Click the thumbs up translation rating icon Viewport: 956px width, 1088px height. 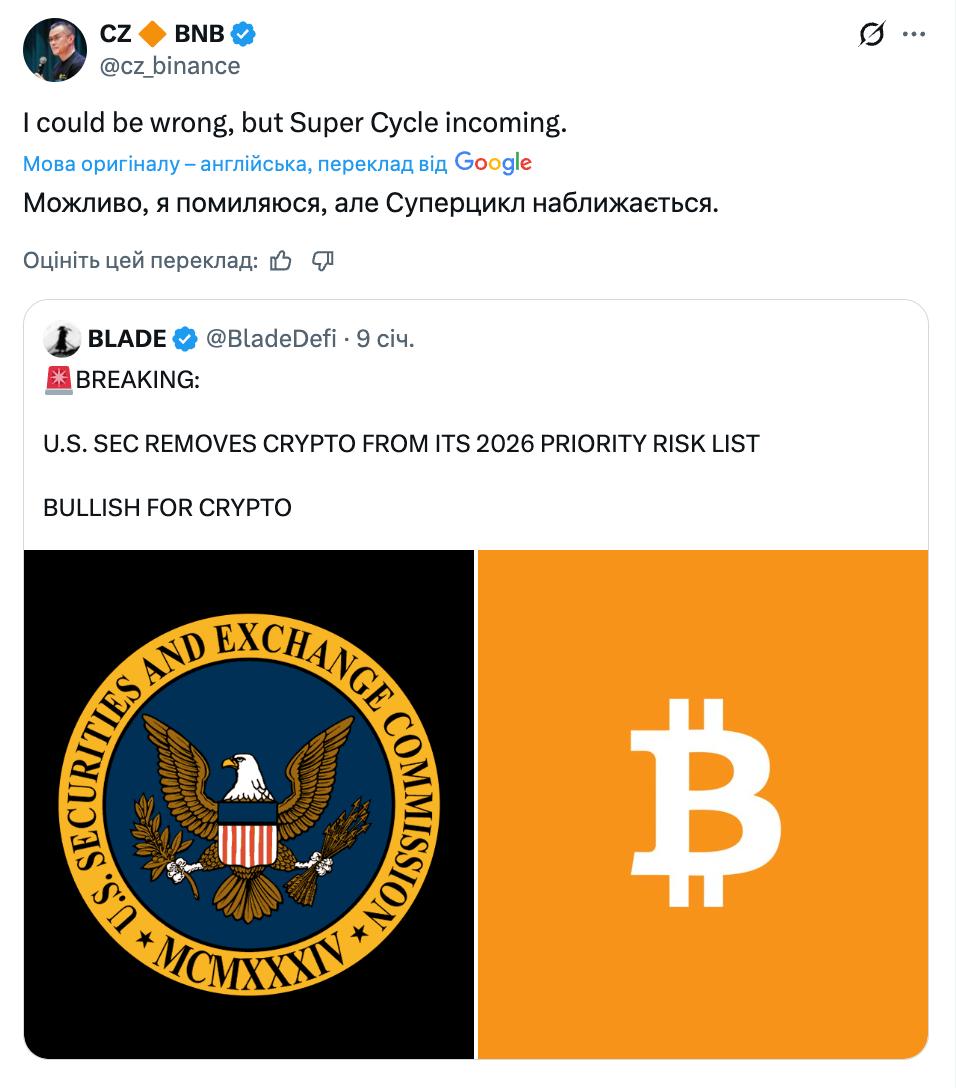(x=281, y=261)
